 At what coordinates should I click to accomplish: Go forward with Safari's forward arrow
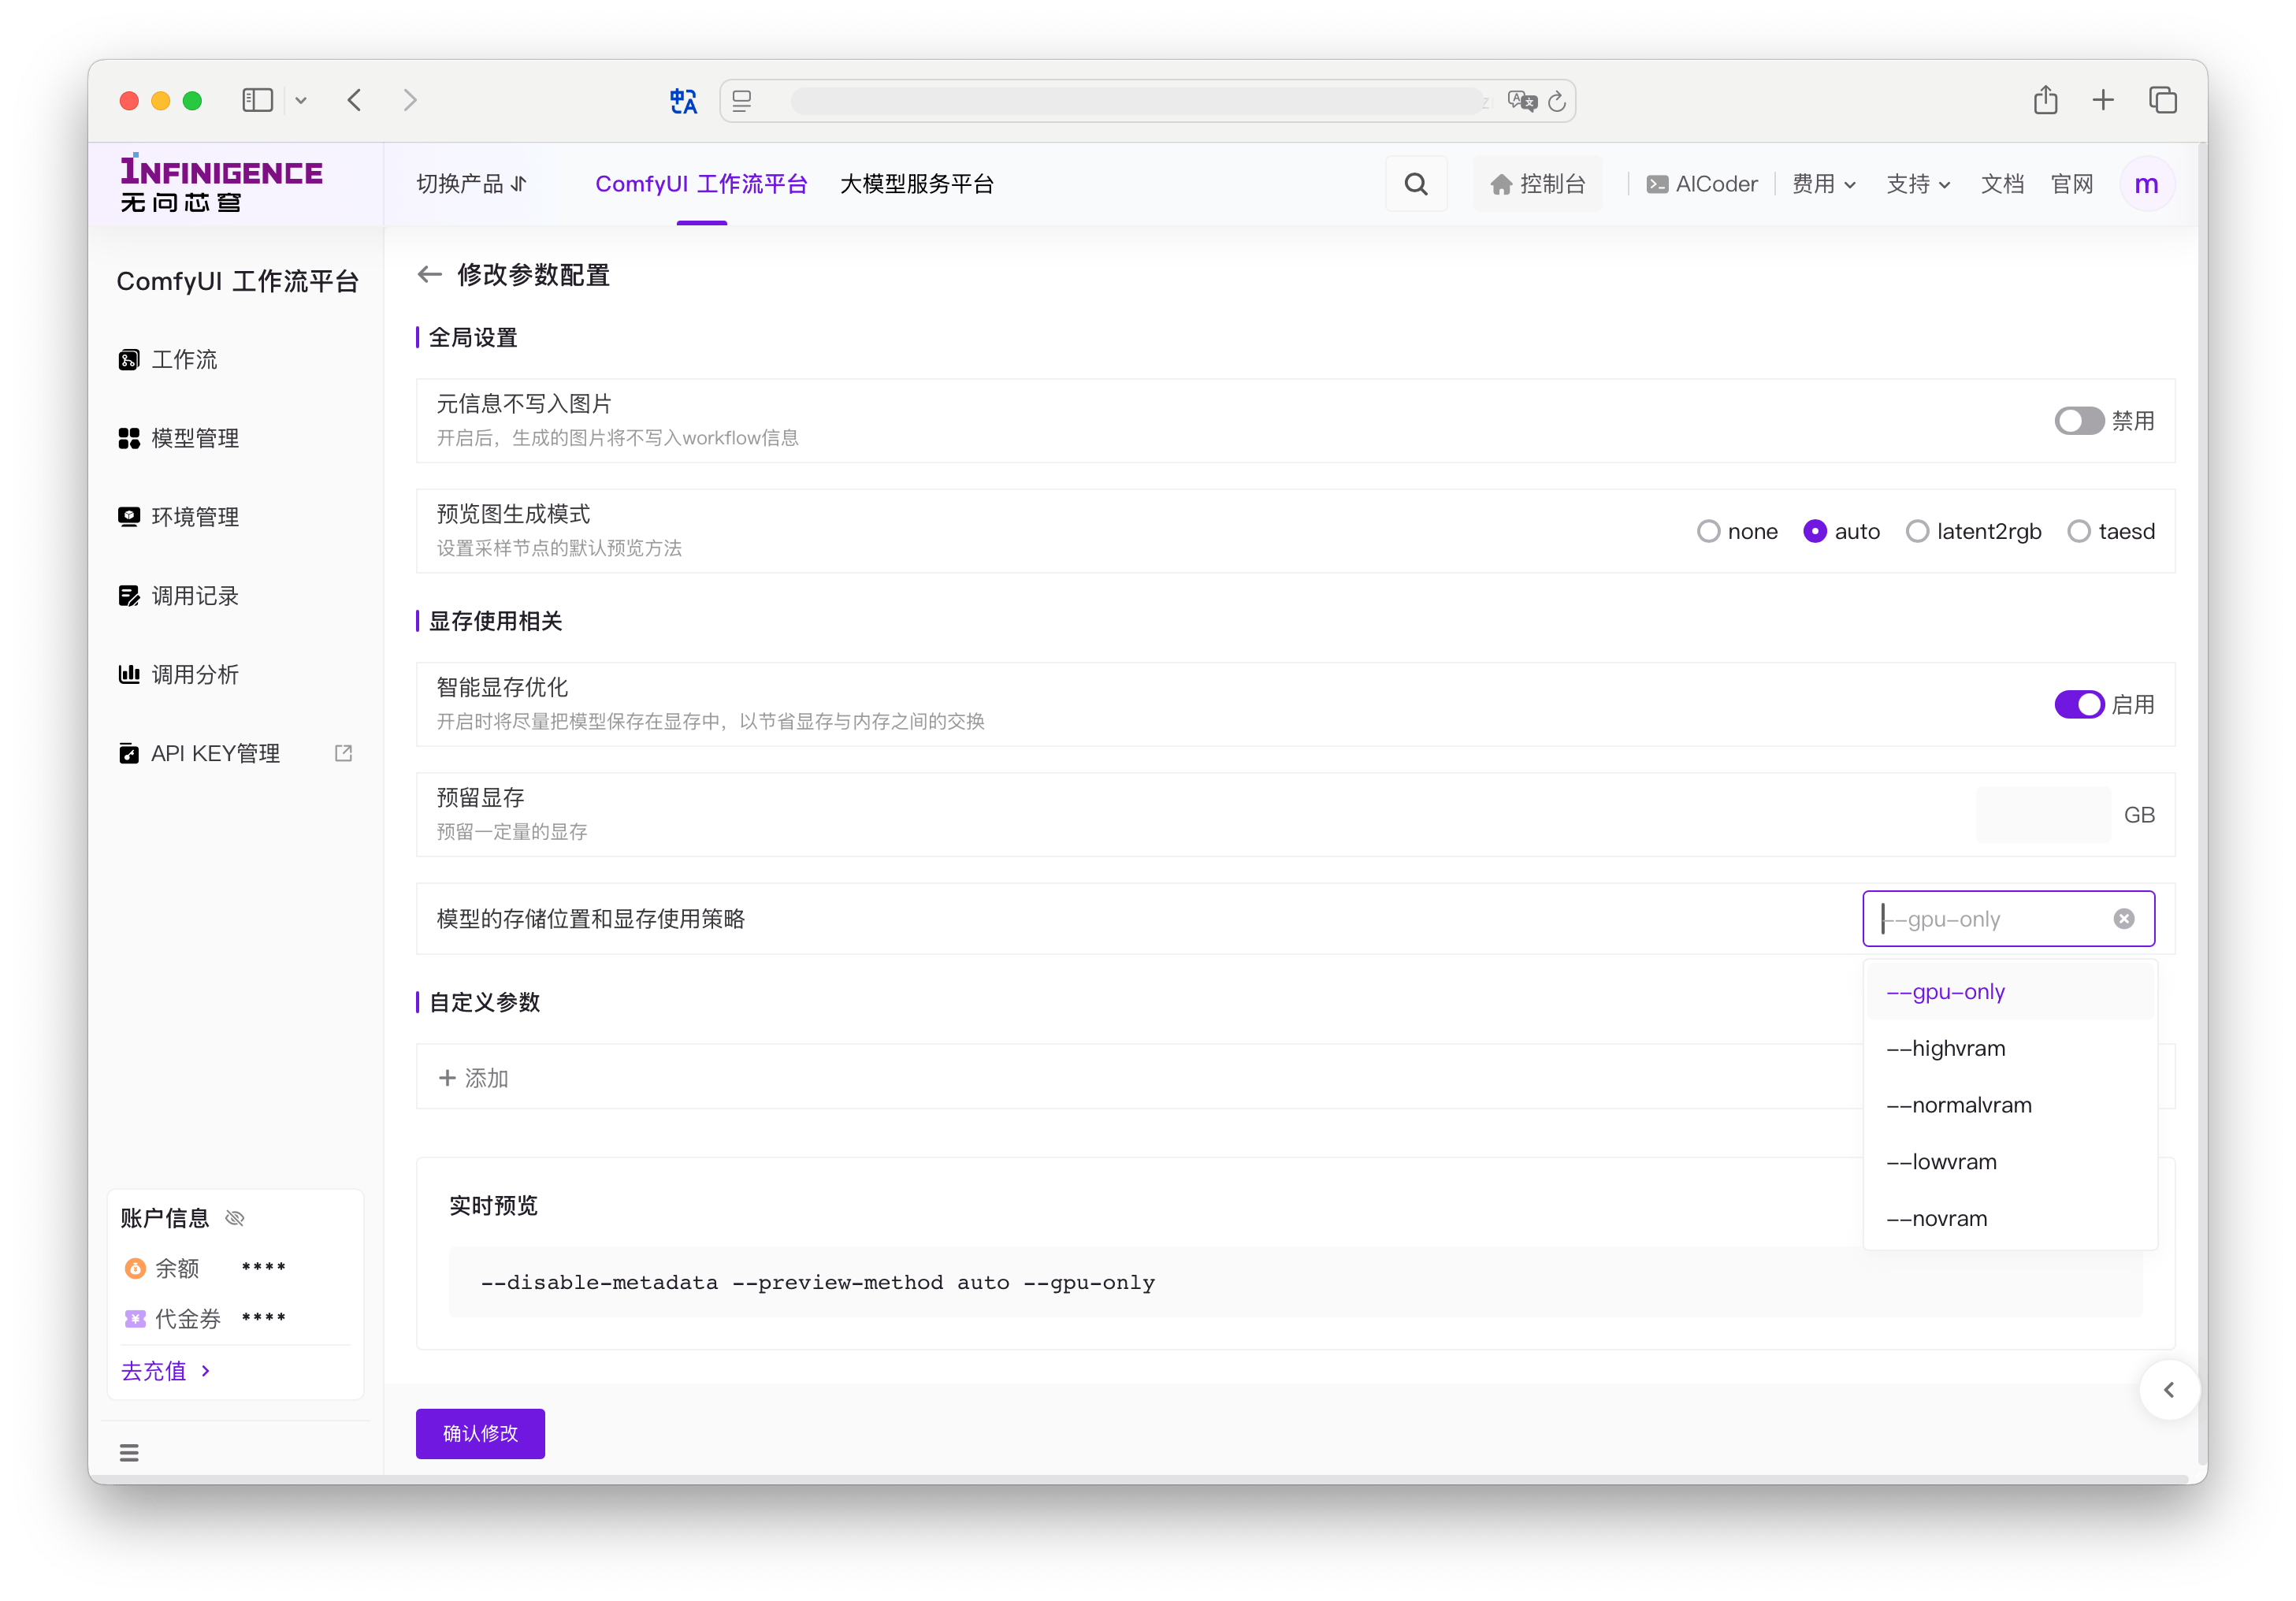(410, 100)
